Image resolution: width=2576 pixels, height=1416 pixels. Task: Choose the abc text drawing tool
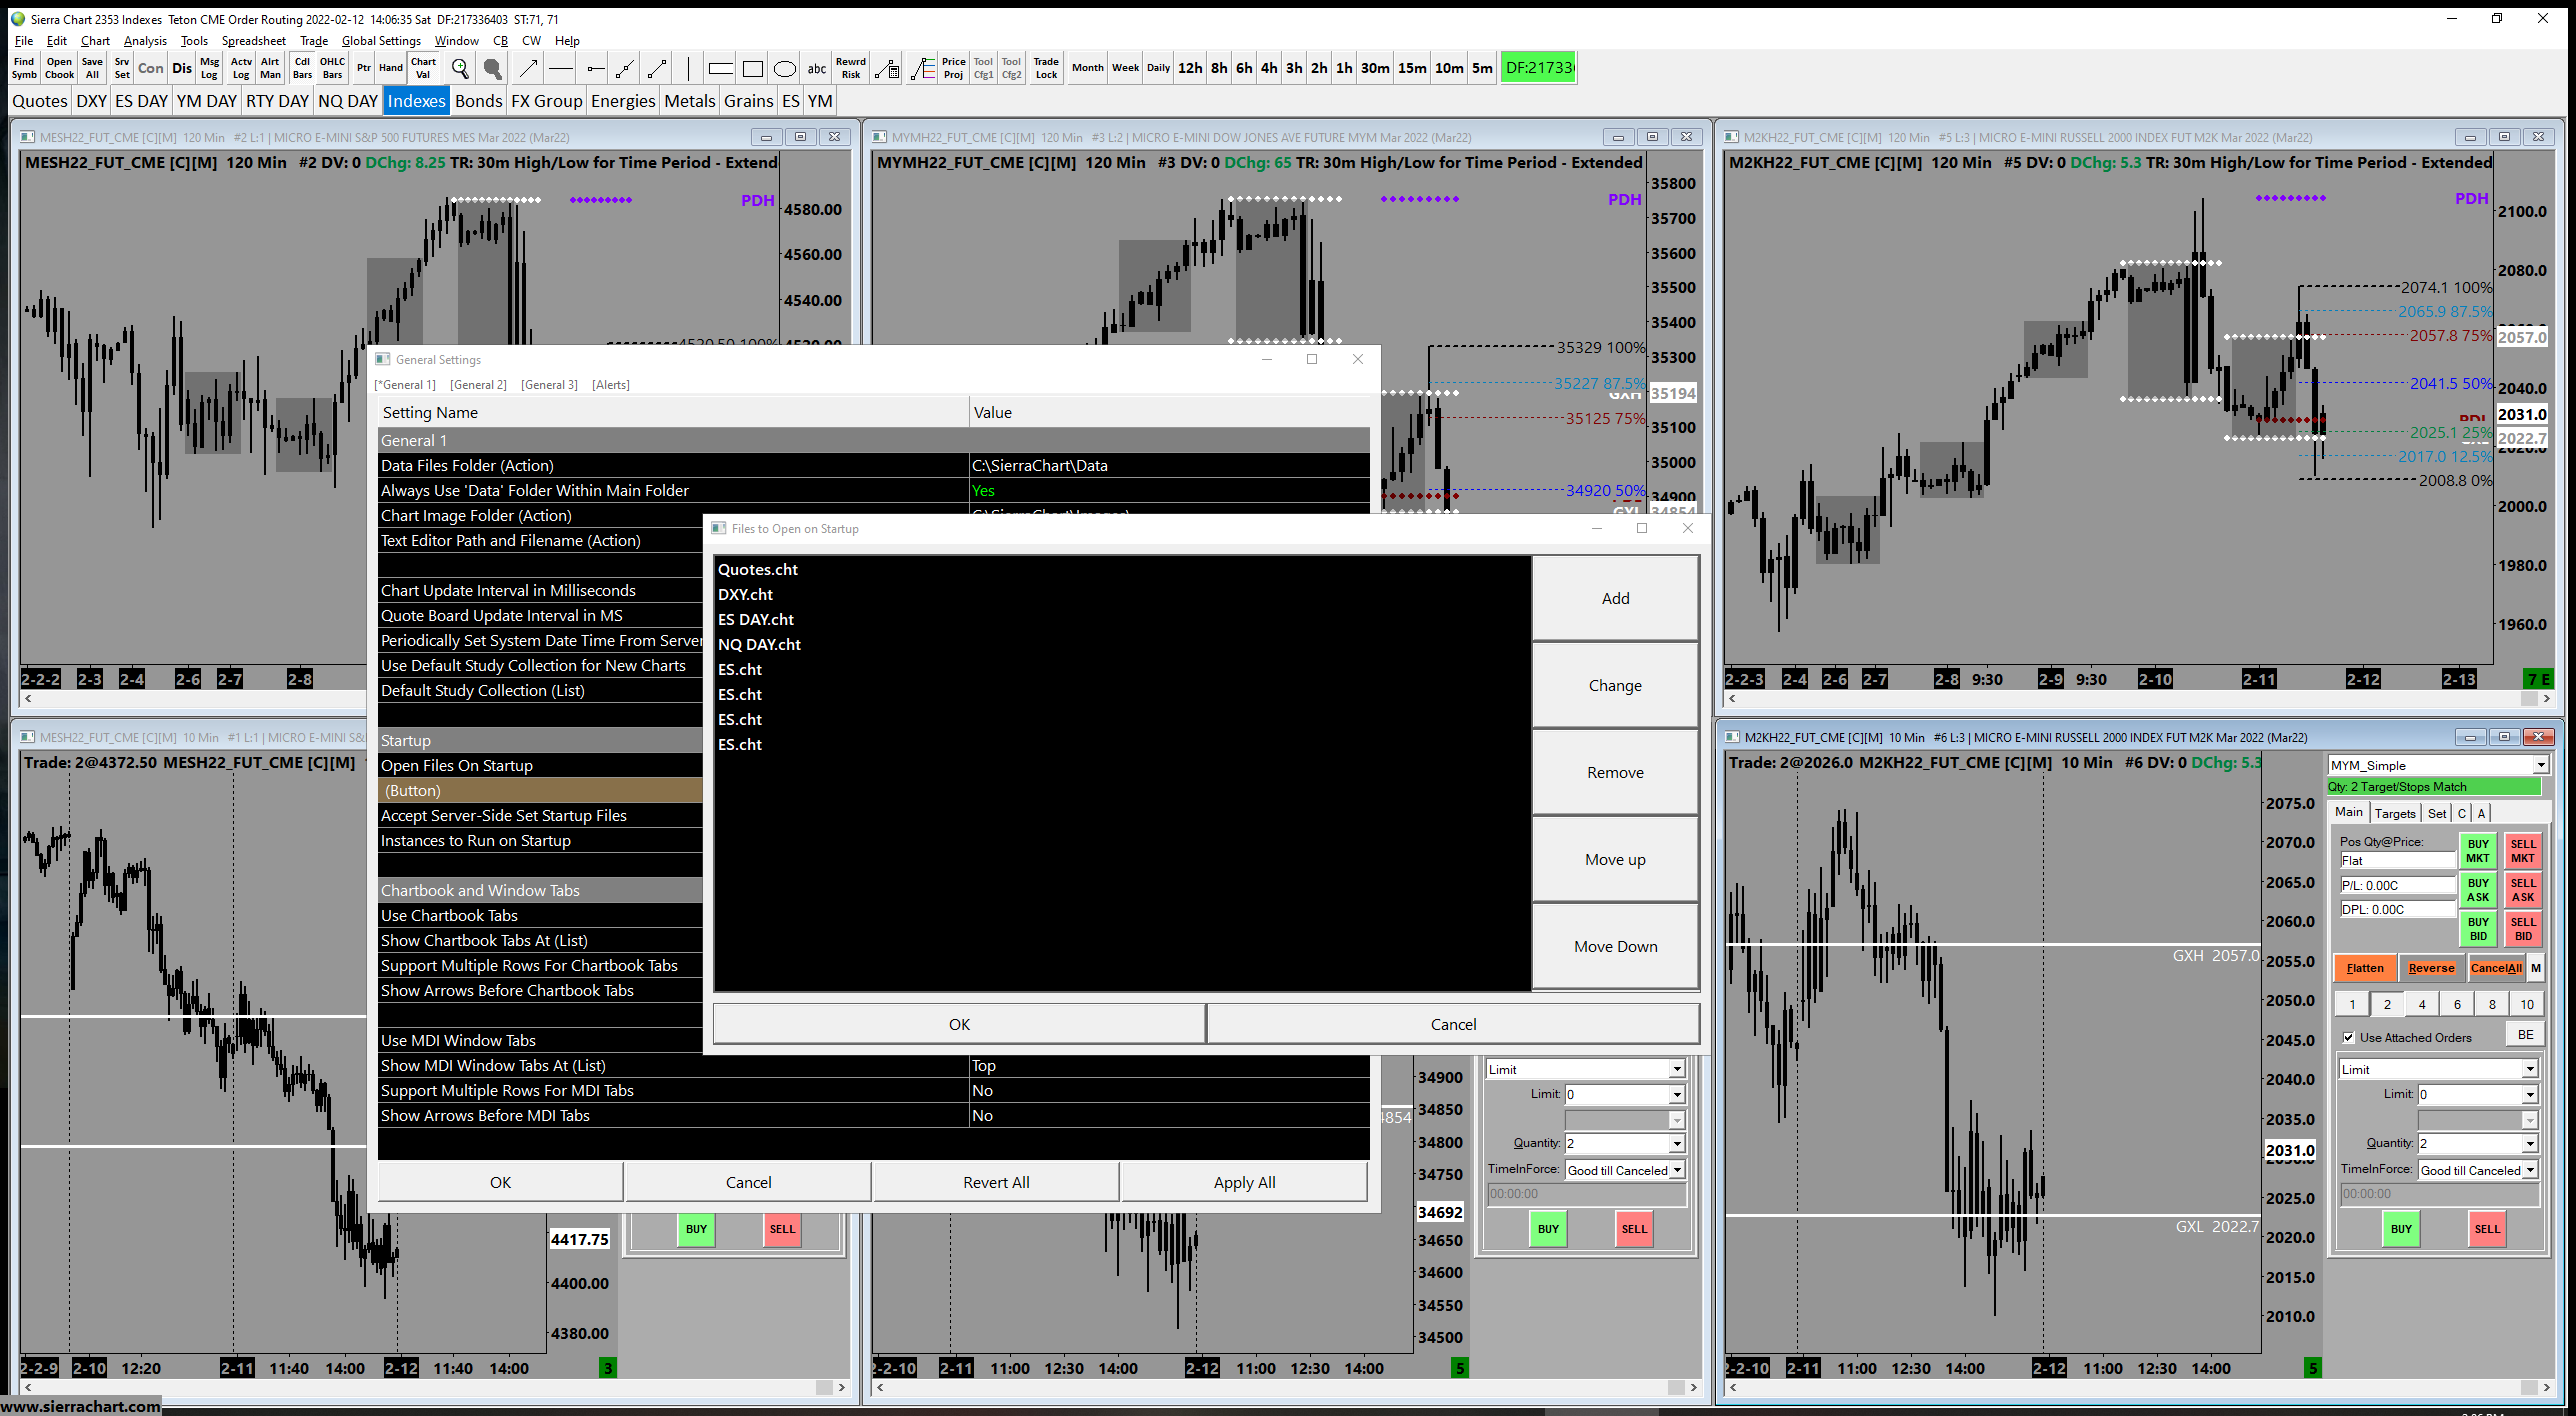pos(817,68)
